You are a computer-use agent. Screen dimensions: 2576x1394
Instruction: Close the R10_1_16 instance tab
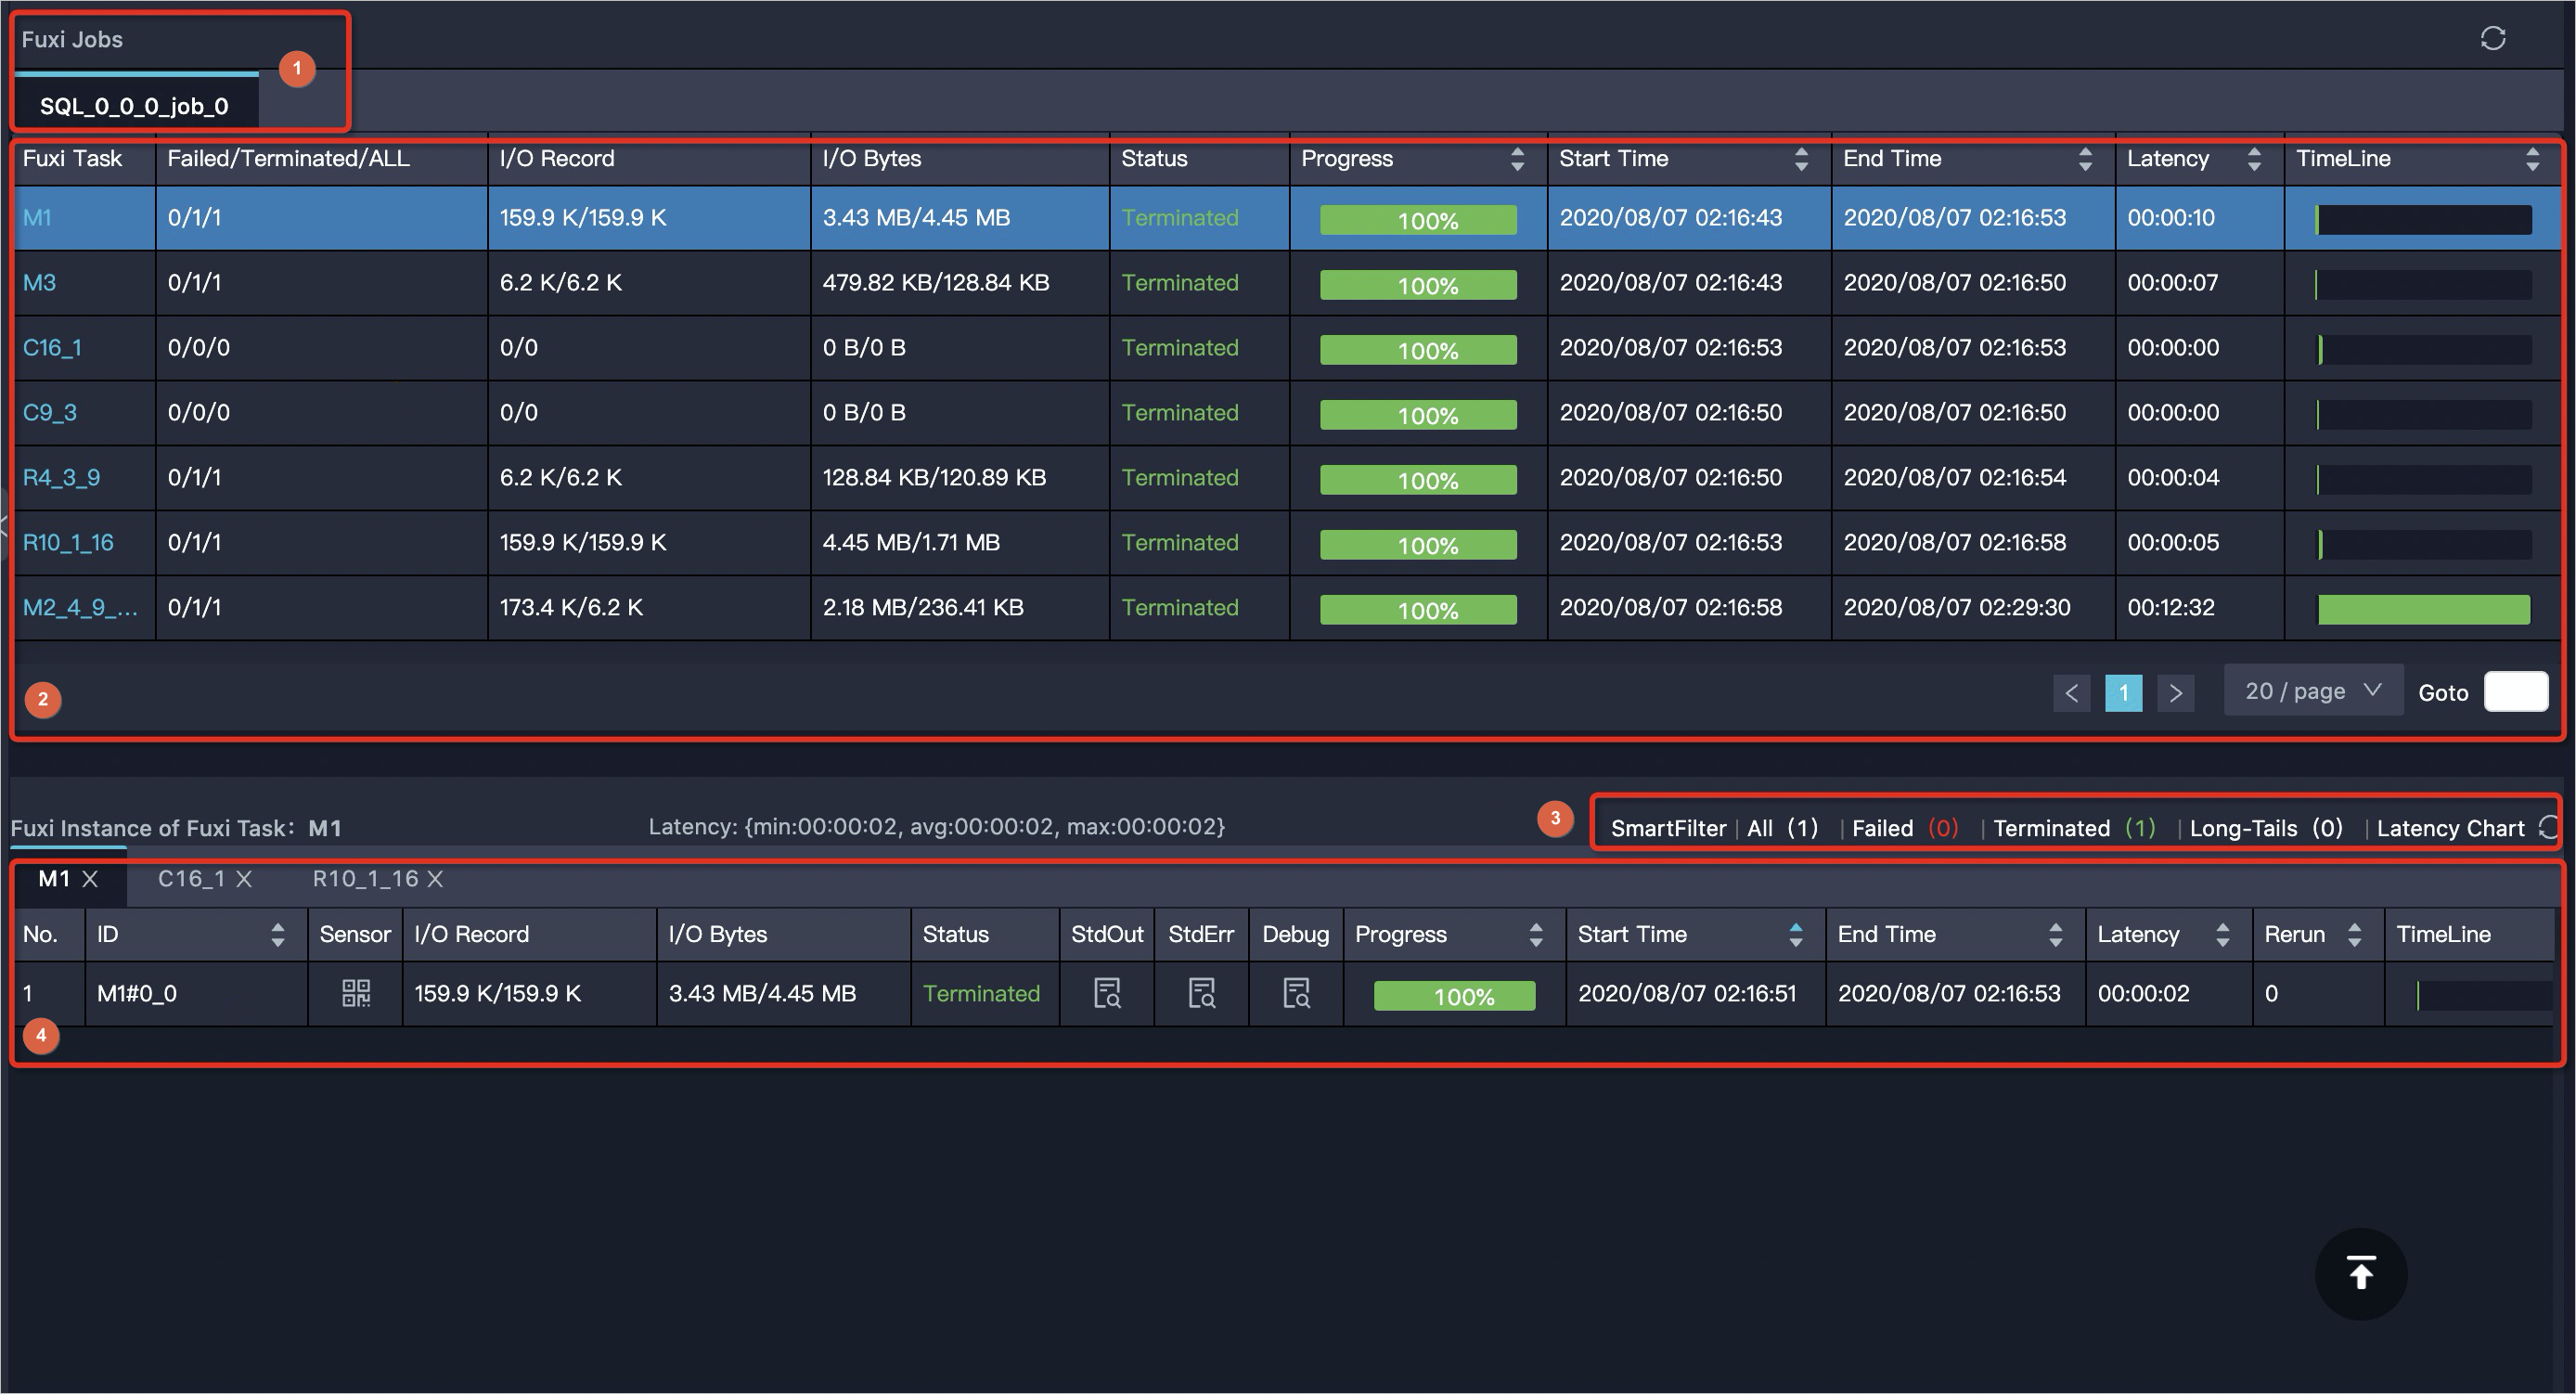pos(435,879)
